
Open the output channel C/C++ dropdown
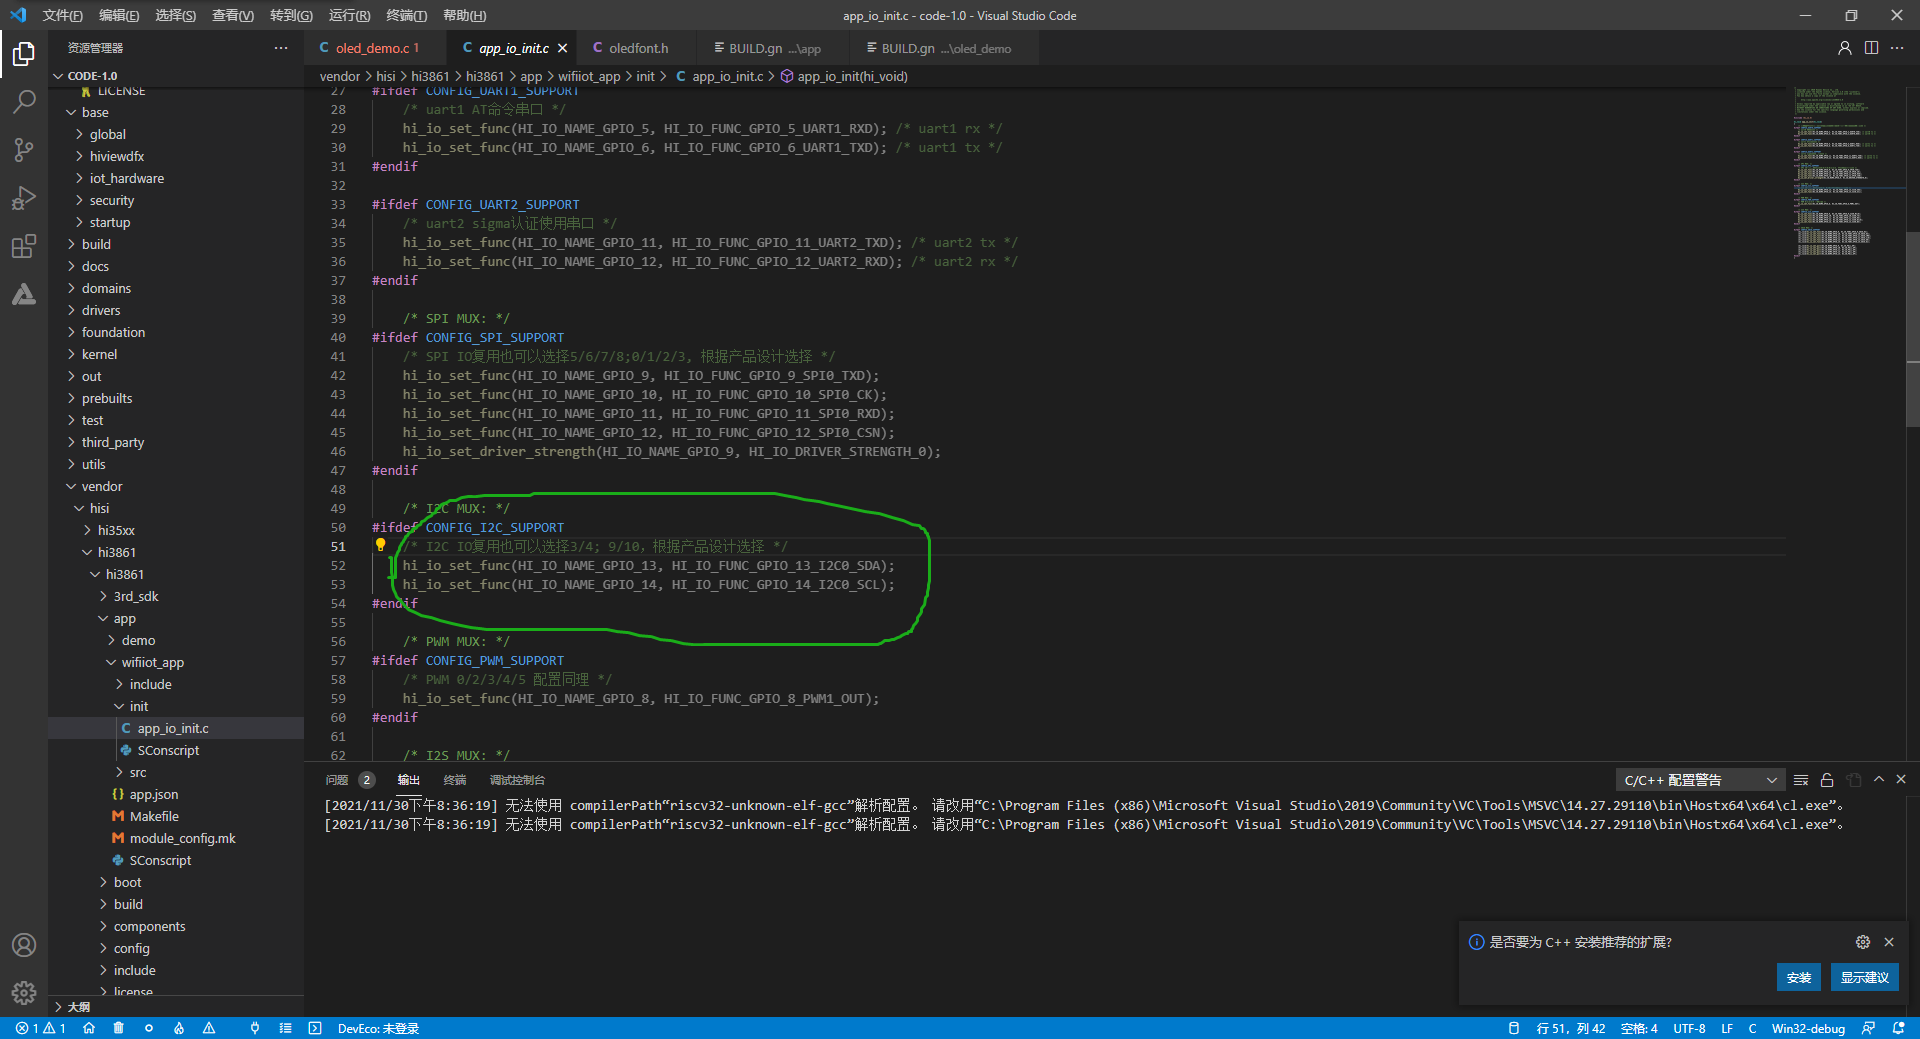pyautogui.click(x=1700, y=780)
